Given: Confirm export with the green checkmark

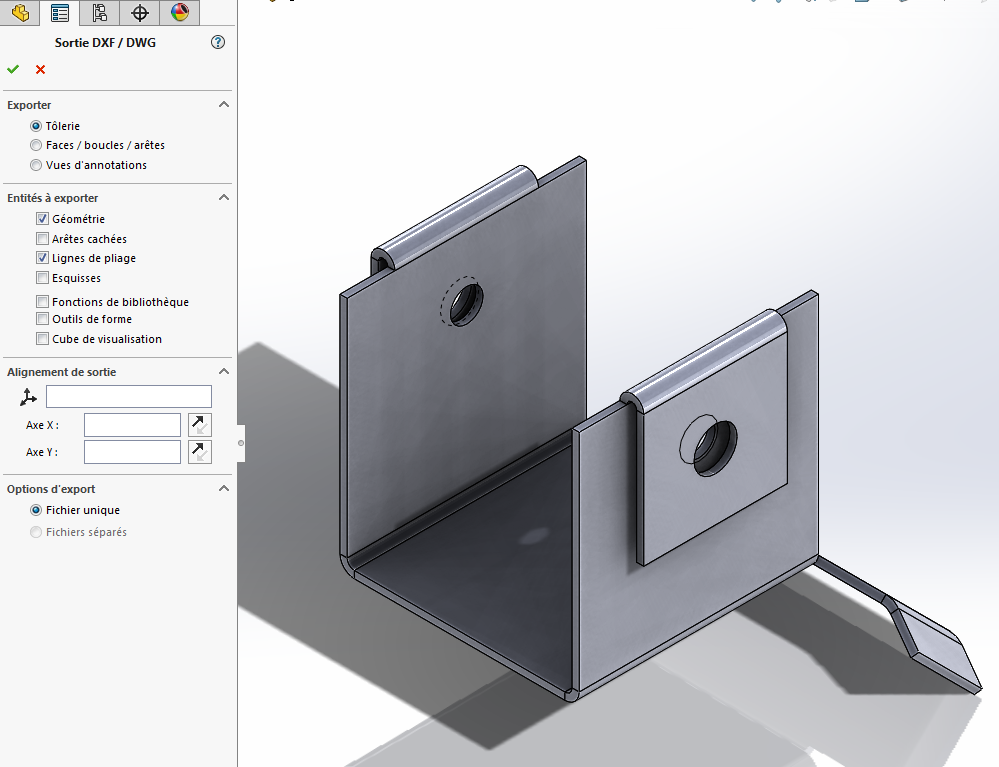Looking at the screenshot, I should (13, 69).
